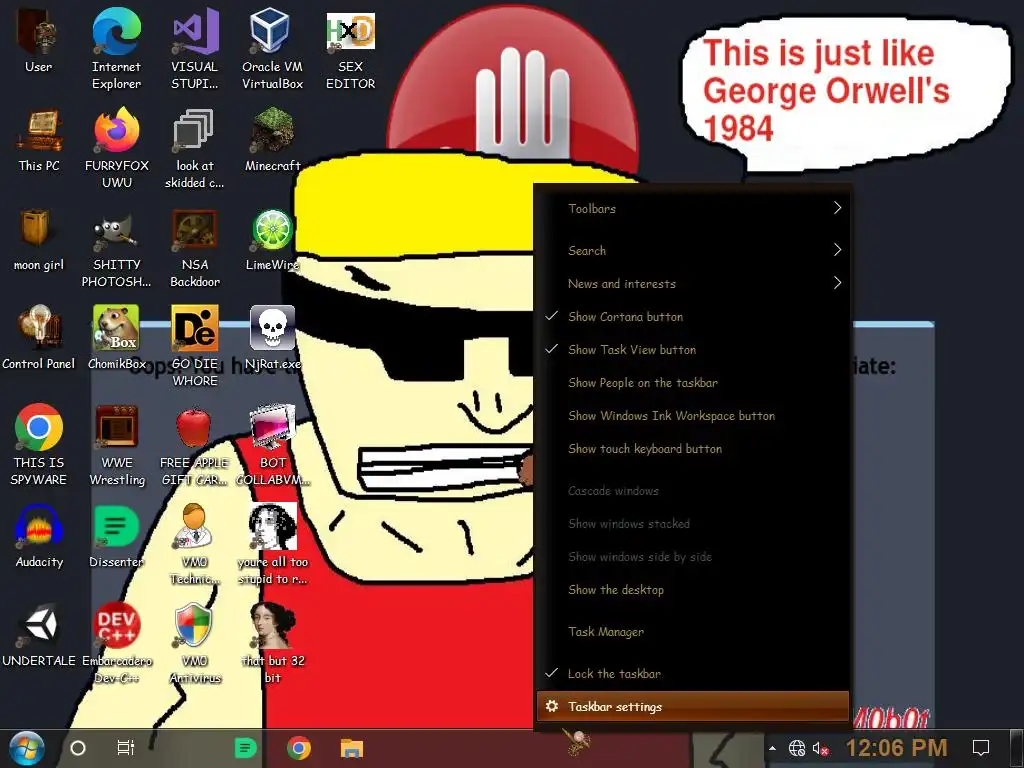1024x768 pixels.
Task: Open the 'that but 32 bit' icon
Action: click(272, 644)
